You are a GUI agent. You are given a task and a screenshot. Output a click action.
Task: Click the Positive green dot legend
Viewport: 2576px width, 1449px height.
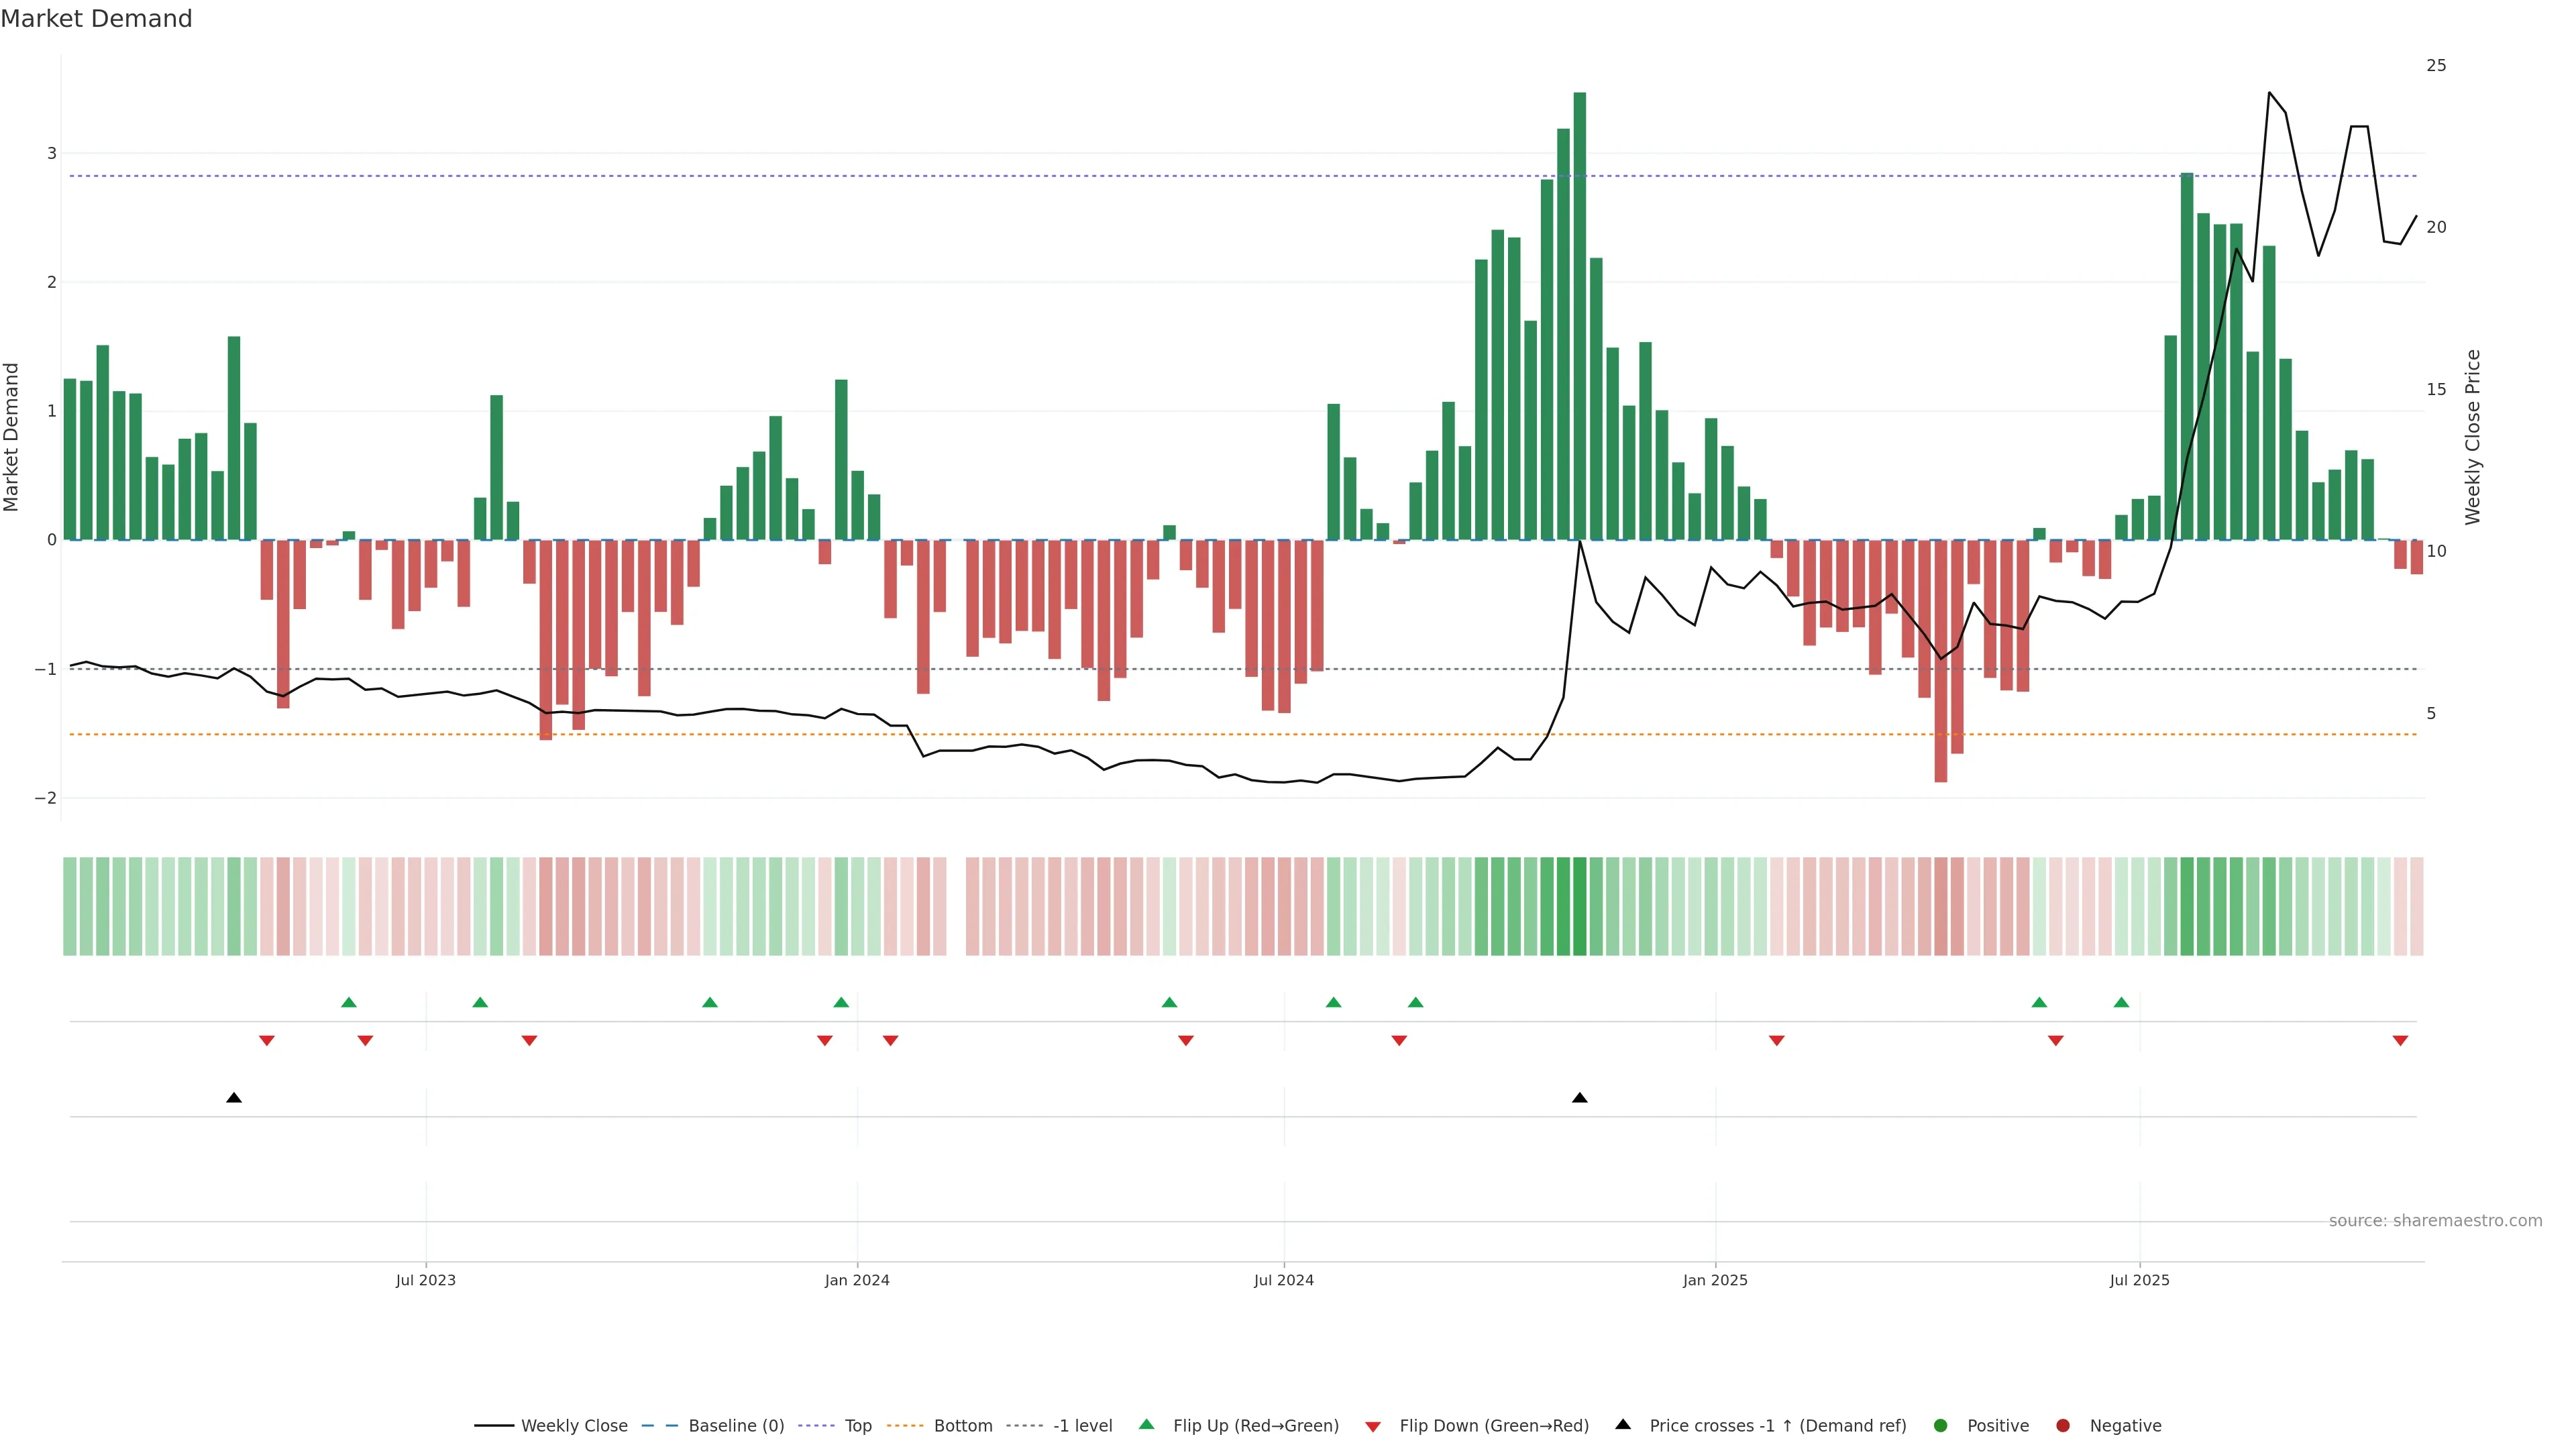click(1941, 1426)
